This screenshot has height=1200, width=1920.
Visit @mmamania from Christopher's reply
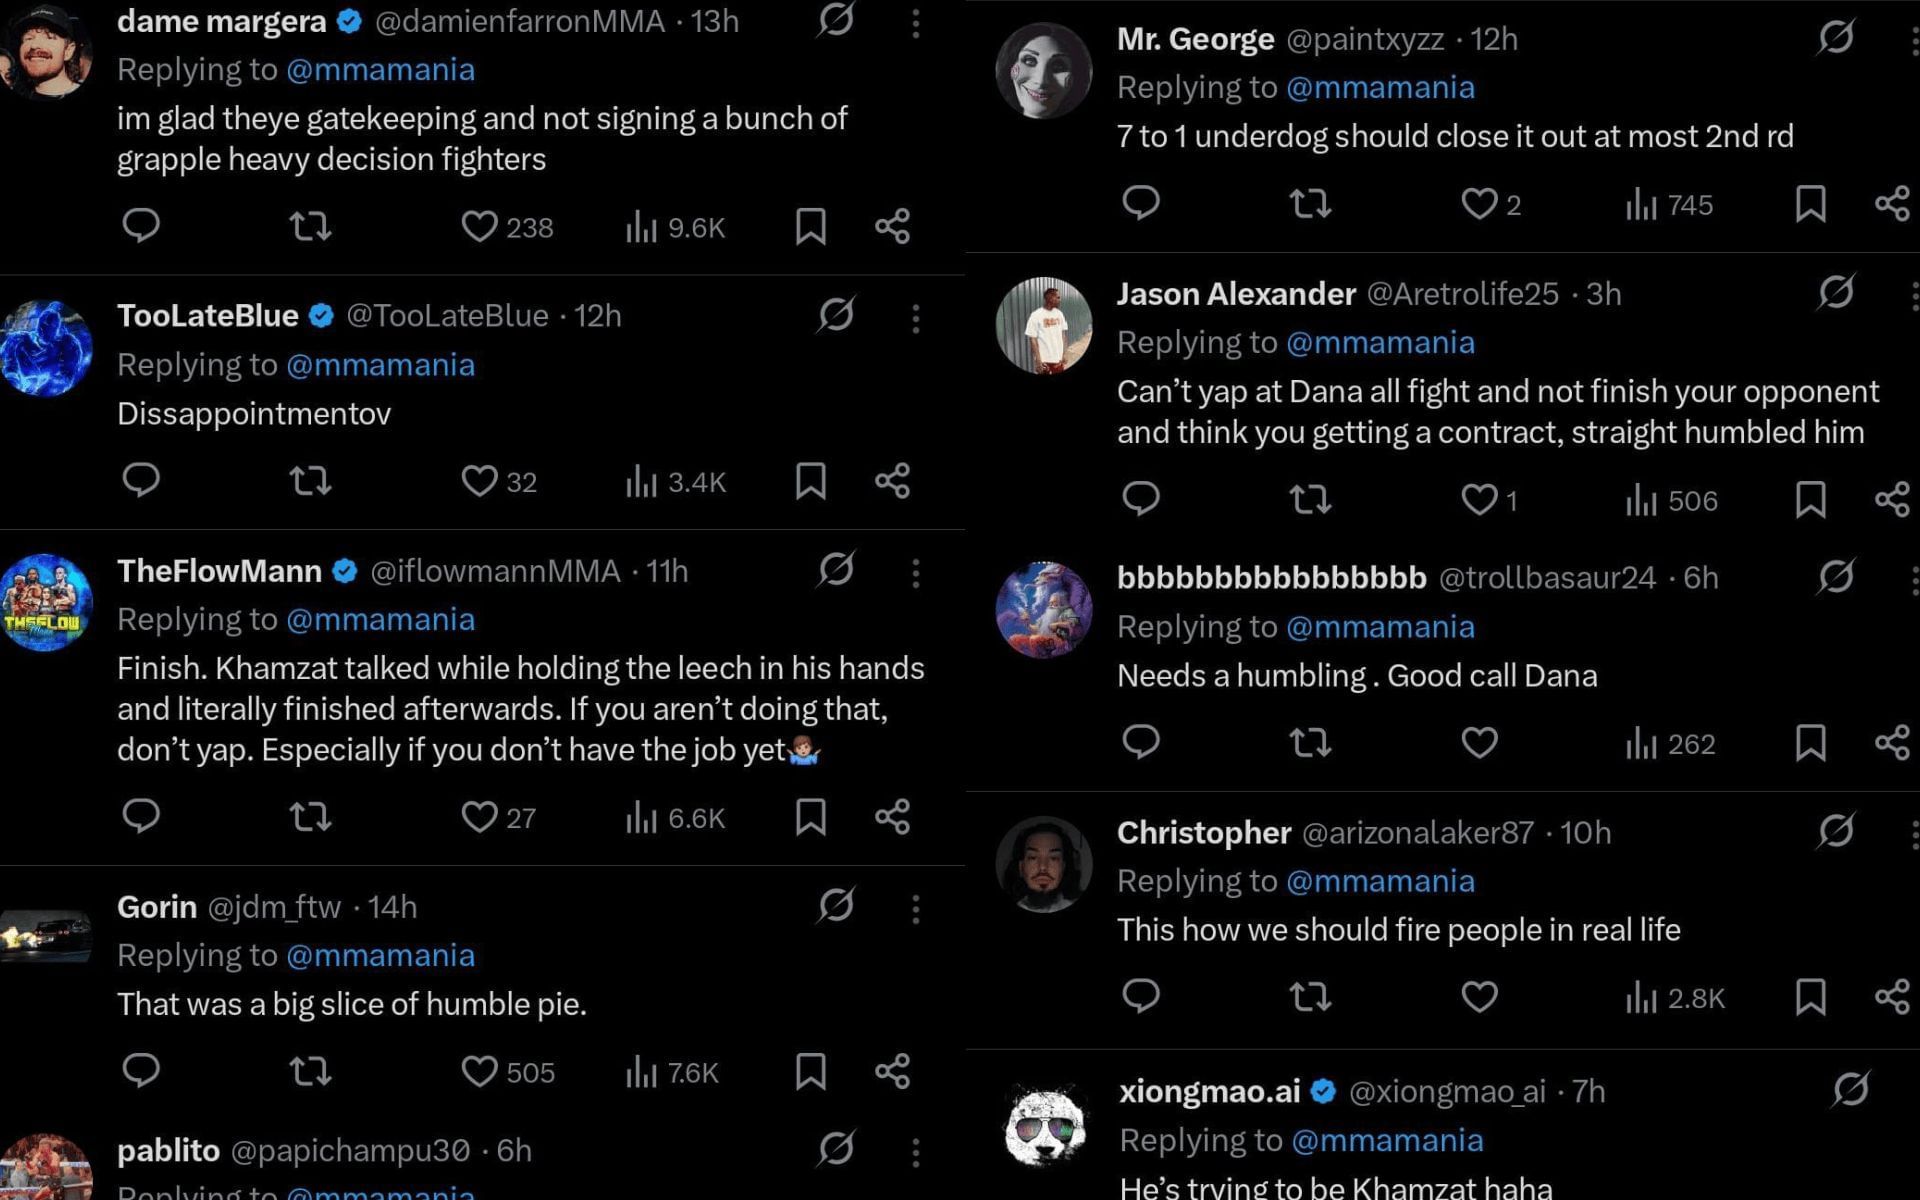(1380, 881)
